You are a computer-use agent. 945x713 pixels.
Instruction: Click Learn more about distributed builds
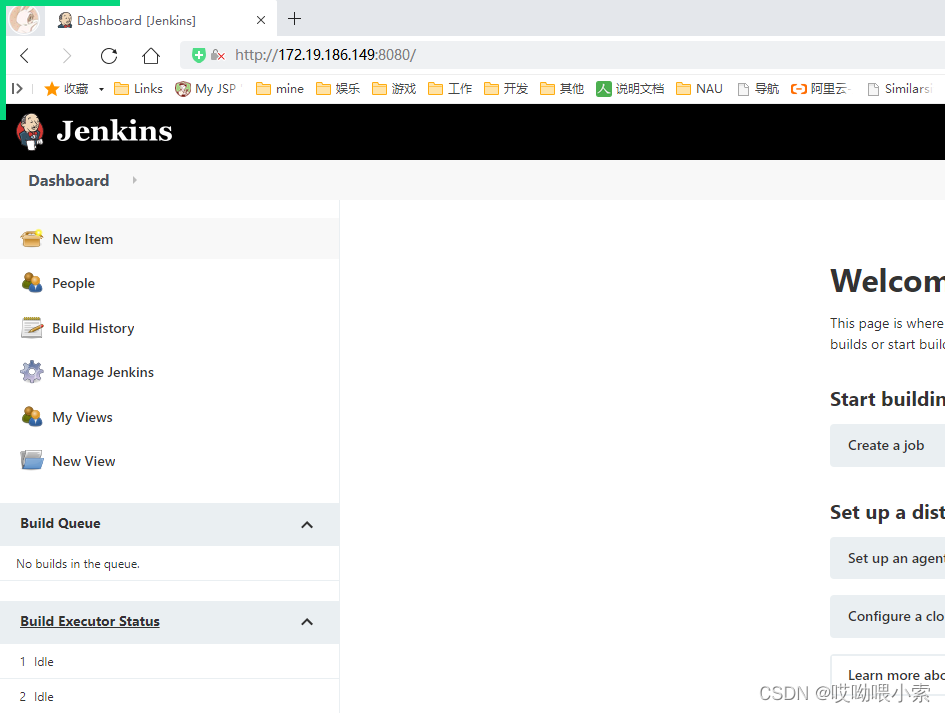(x=888, y=675)
